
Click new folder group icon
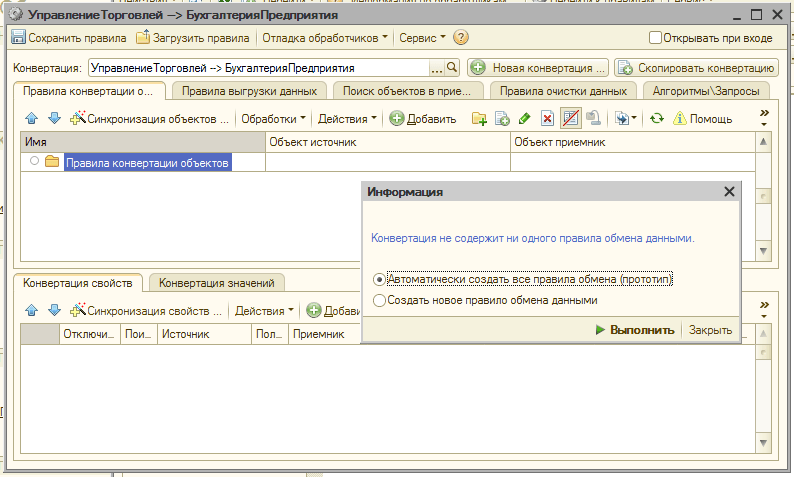pyautogui.click(x=479, y=118)
